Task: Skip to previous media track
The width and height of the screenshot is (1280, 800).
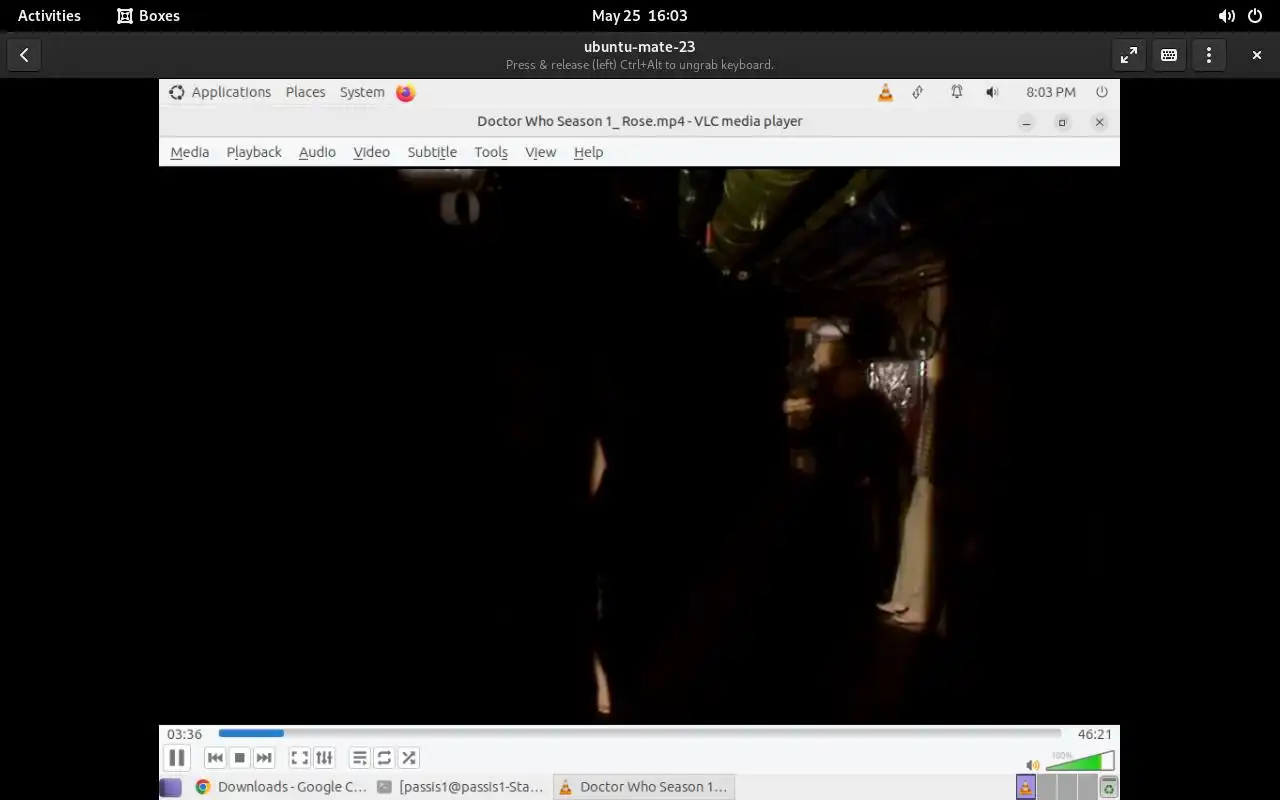Action: [x=215, y=758]
